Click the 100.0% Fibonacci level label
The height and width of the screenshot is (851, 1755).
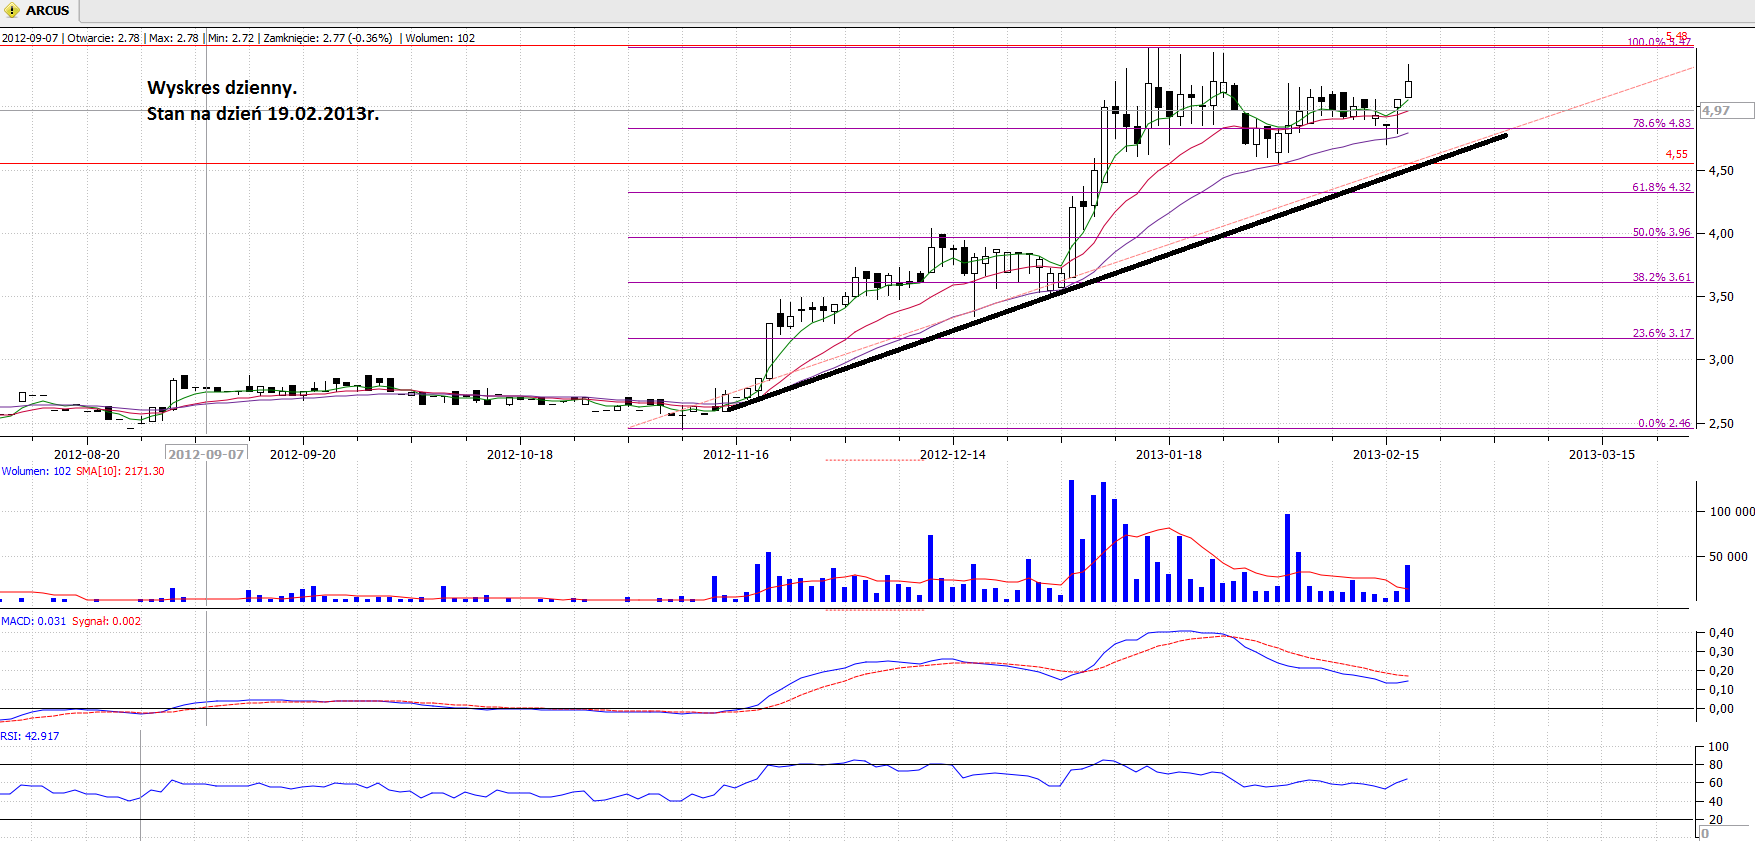point(1658,42)
